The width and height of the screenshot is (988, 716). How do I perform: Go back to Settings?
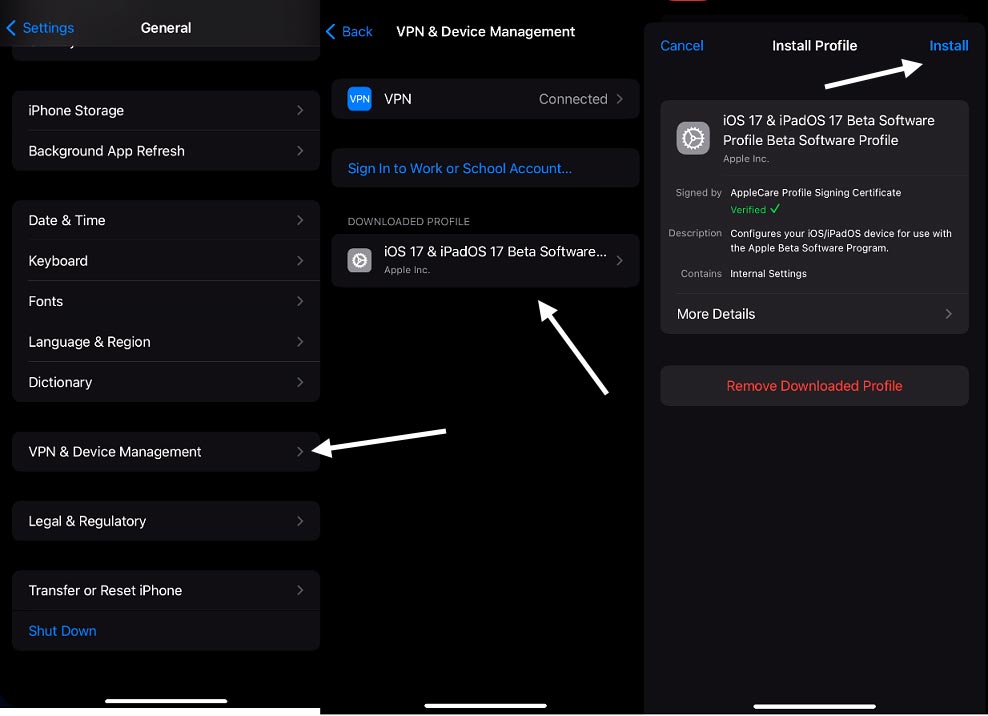click(40, 28)
